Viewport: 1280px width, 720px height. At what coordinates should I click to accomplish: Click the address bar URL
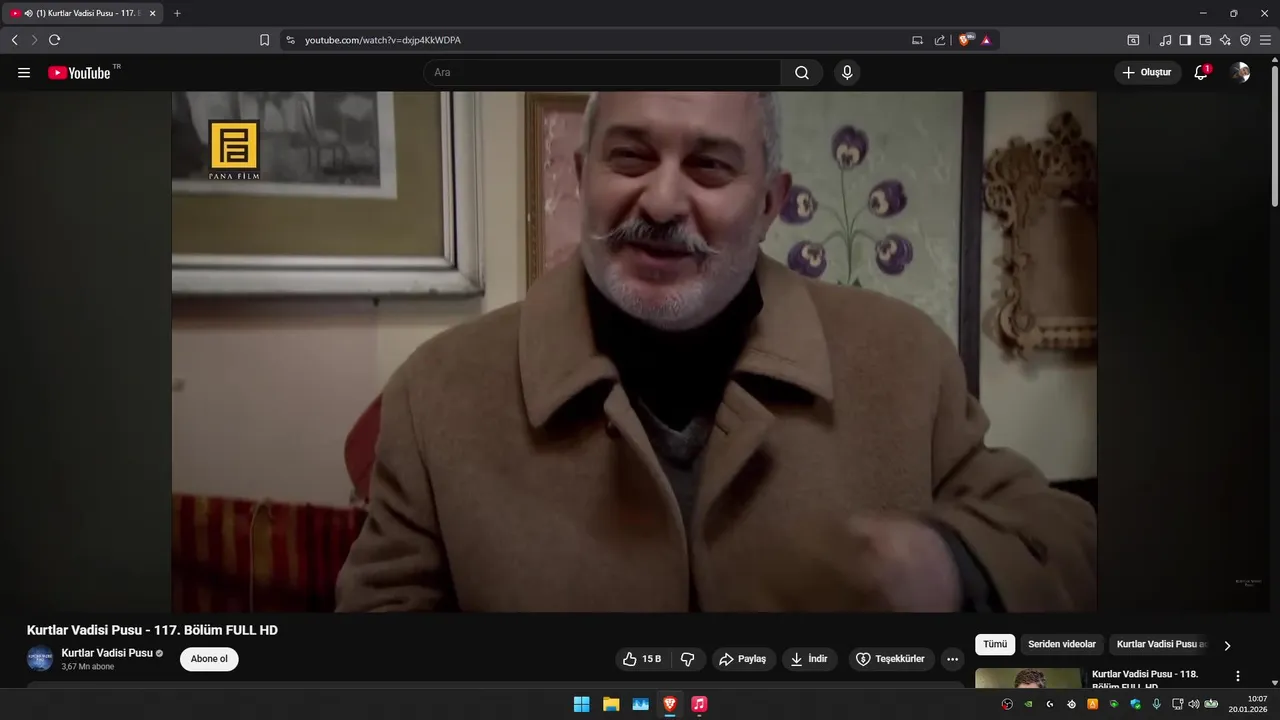point(383,40)
